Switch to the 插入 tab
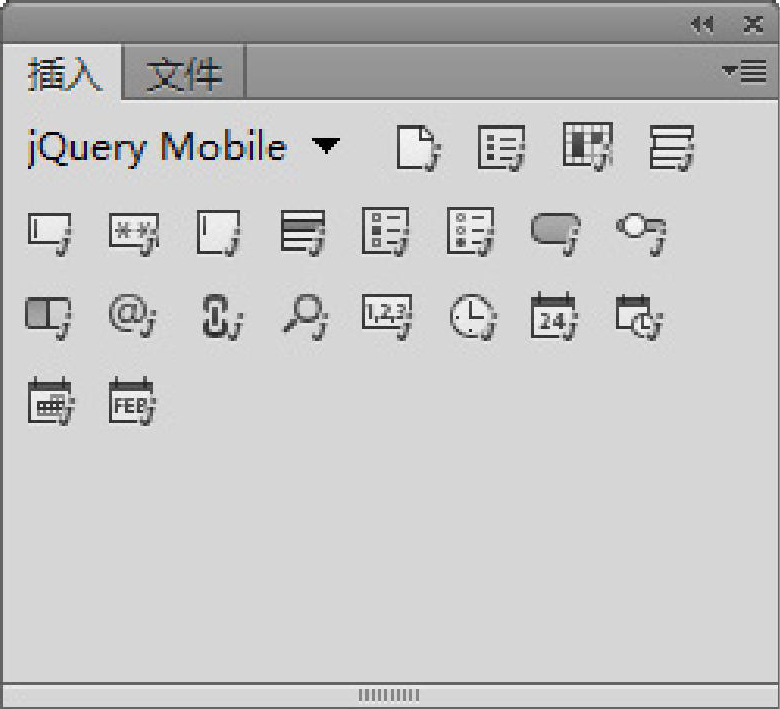 pyautogui.click(x=63, y=74)
